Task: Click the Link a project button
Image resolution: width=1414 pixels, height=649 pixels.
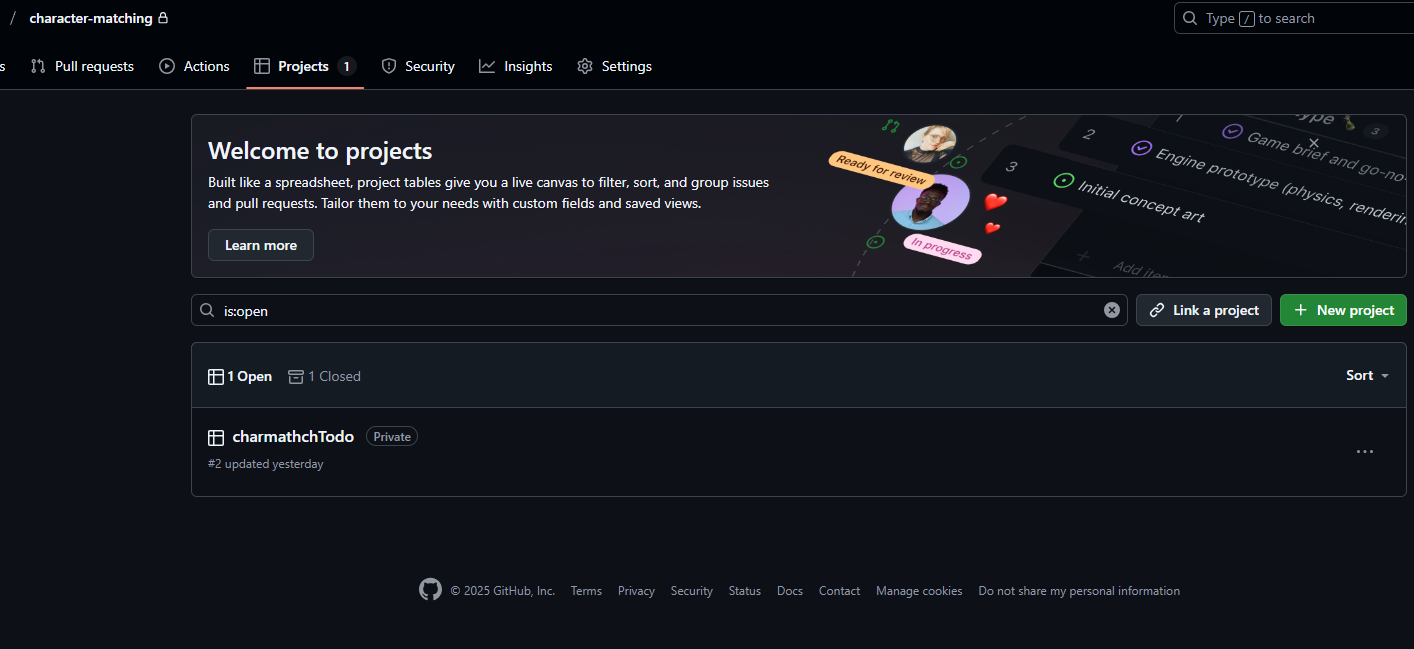Action: (1204, 310)
